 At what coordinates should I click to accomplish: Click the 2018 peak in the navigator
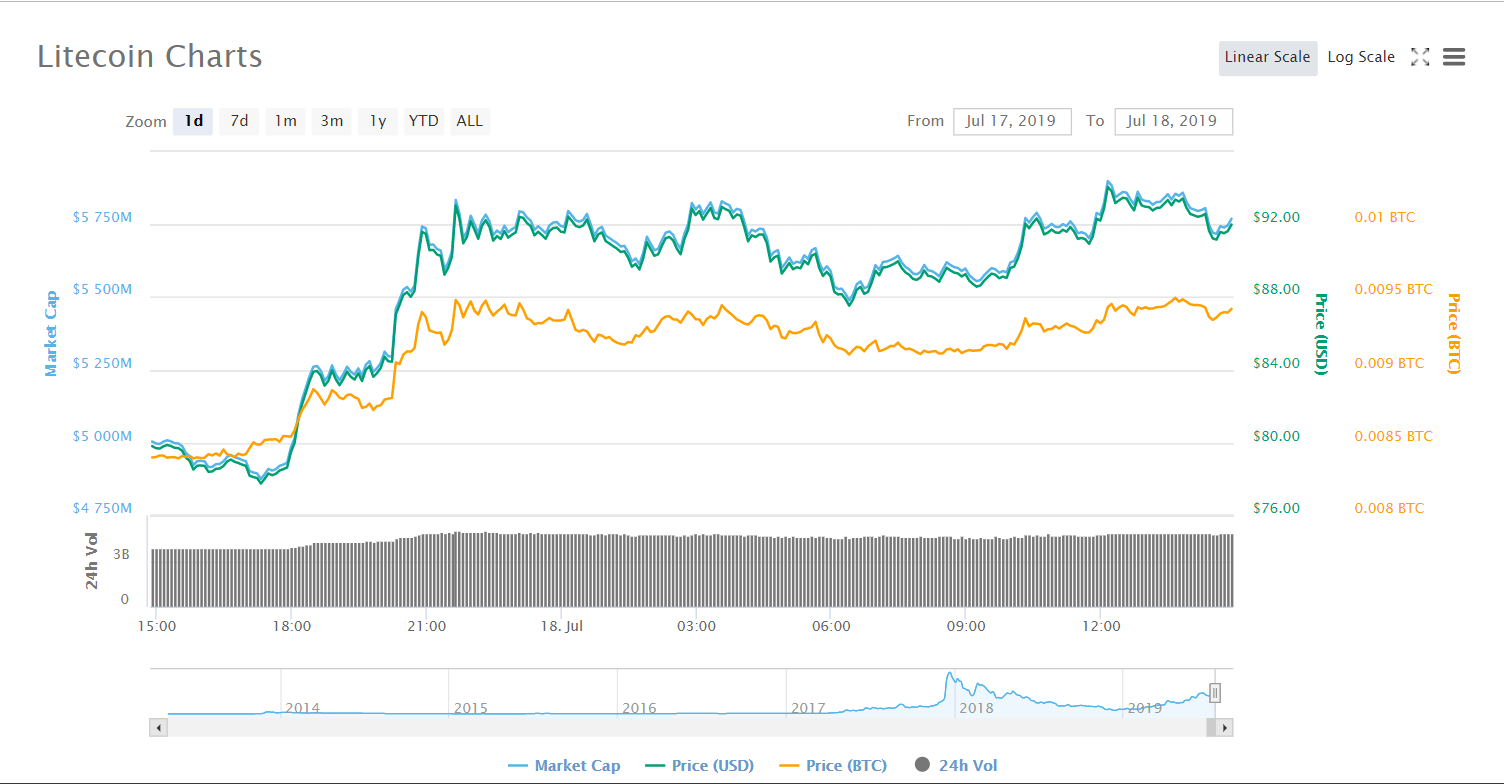click(948, 677)
